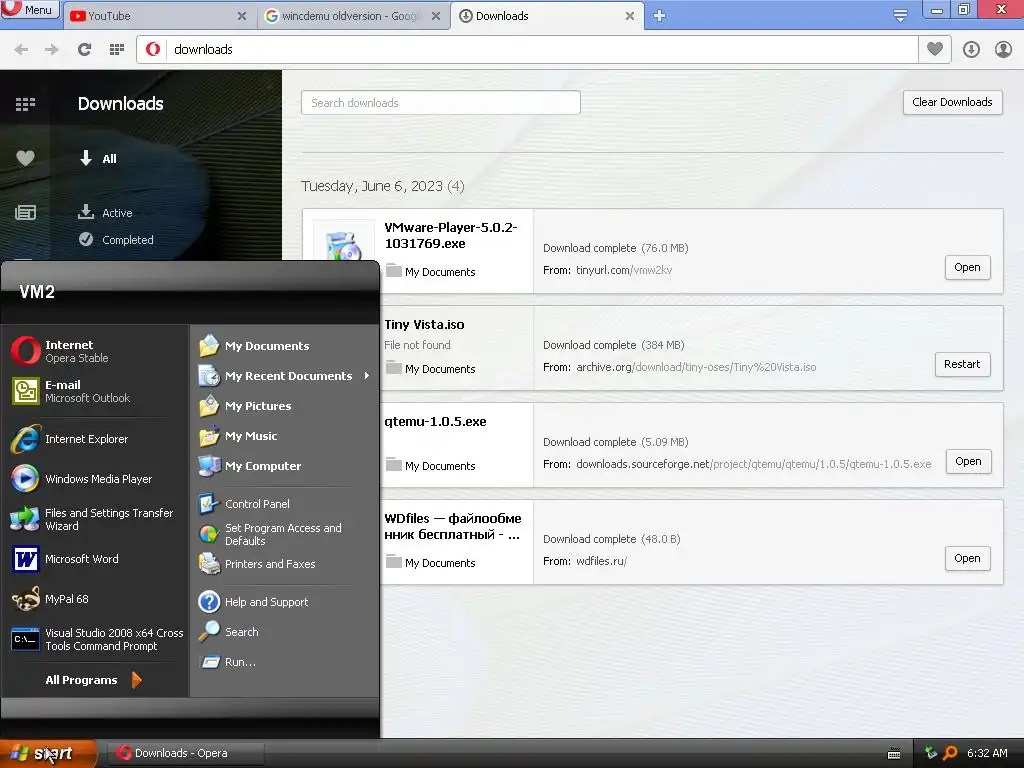Screen dimensions: 1024x768
Task: Launch Windows Media Player
Action: (97, 479)
